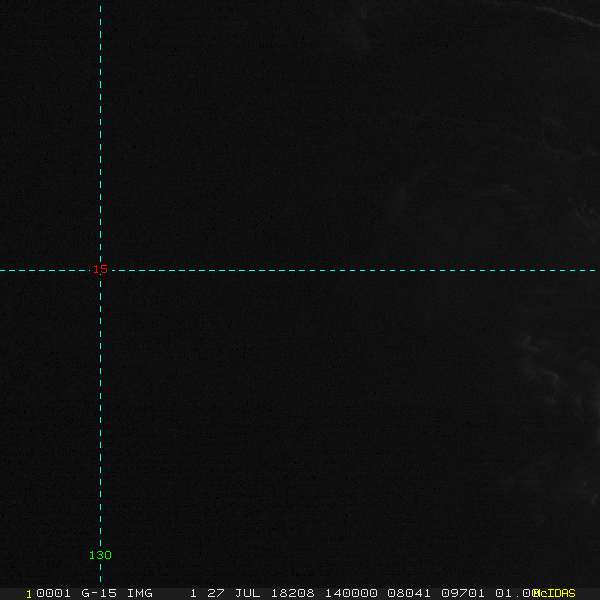This screenshot has width=600, height=600.
Task: Click the yellow McIDAS logo text
Action: point(554,593)
